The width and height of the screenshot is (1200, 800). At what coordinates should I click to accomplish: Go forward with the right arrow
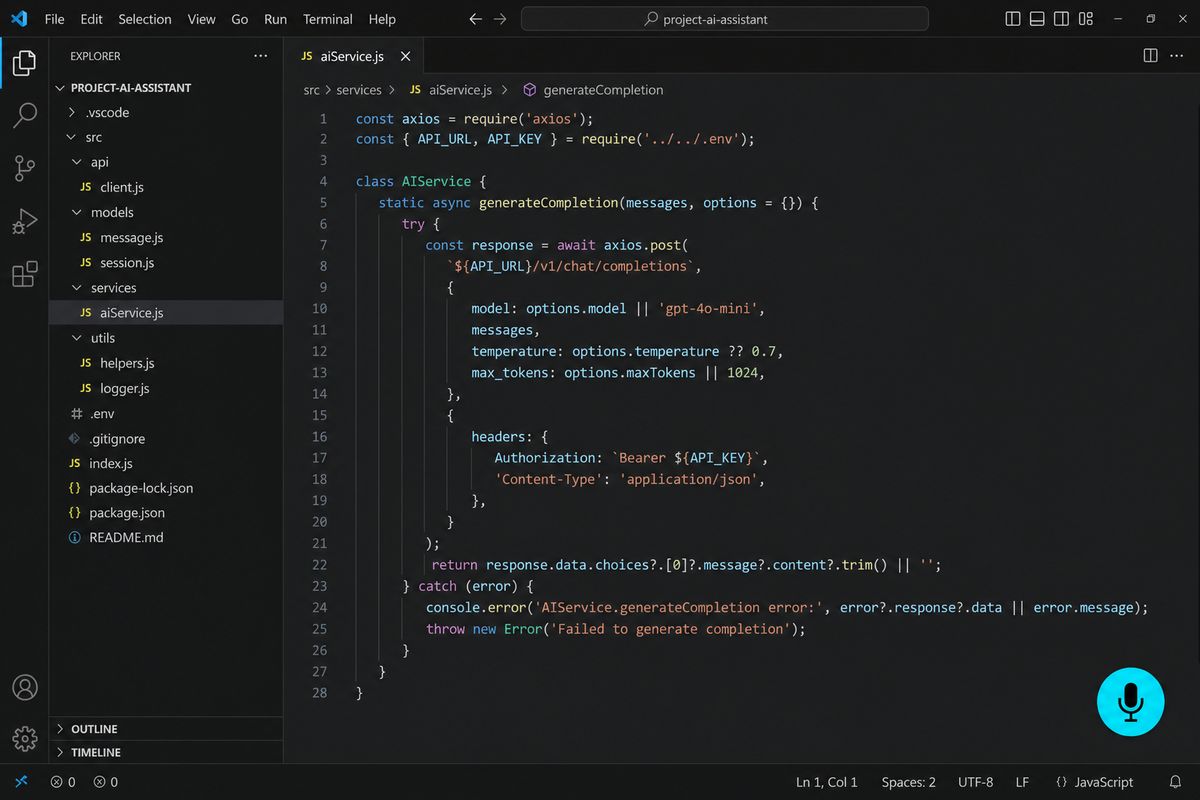(500, 19)
